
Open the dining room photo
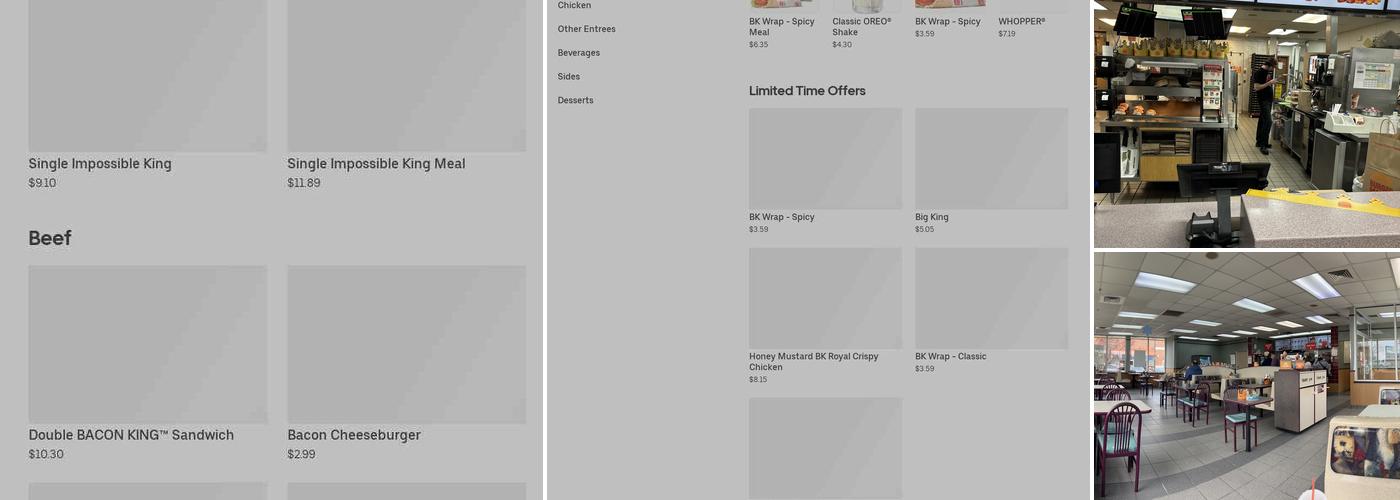(x=1246, y=375)
